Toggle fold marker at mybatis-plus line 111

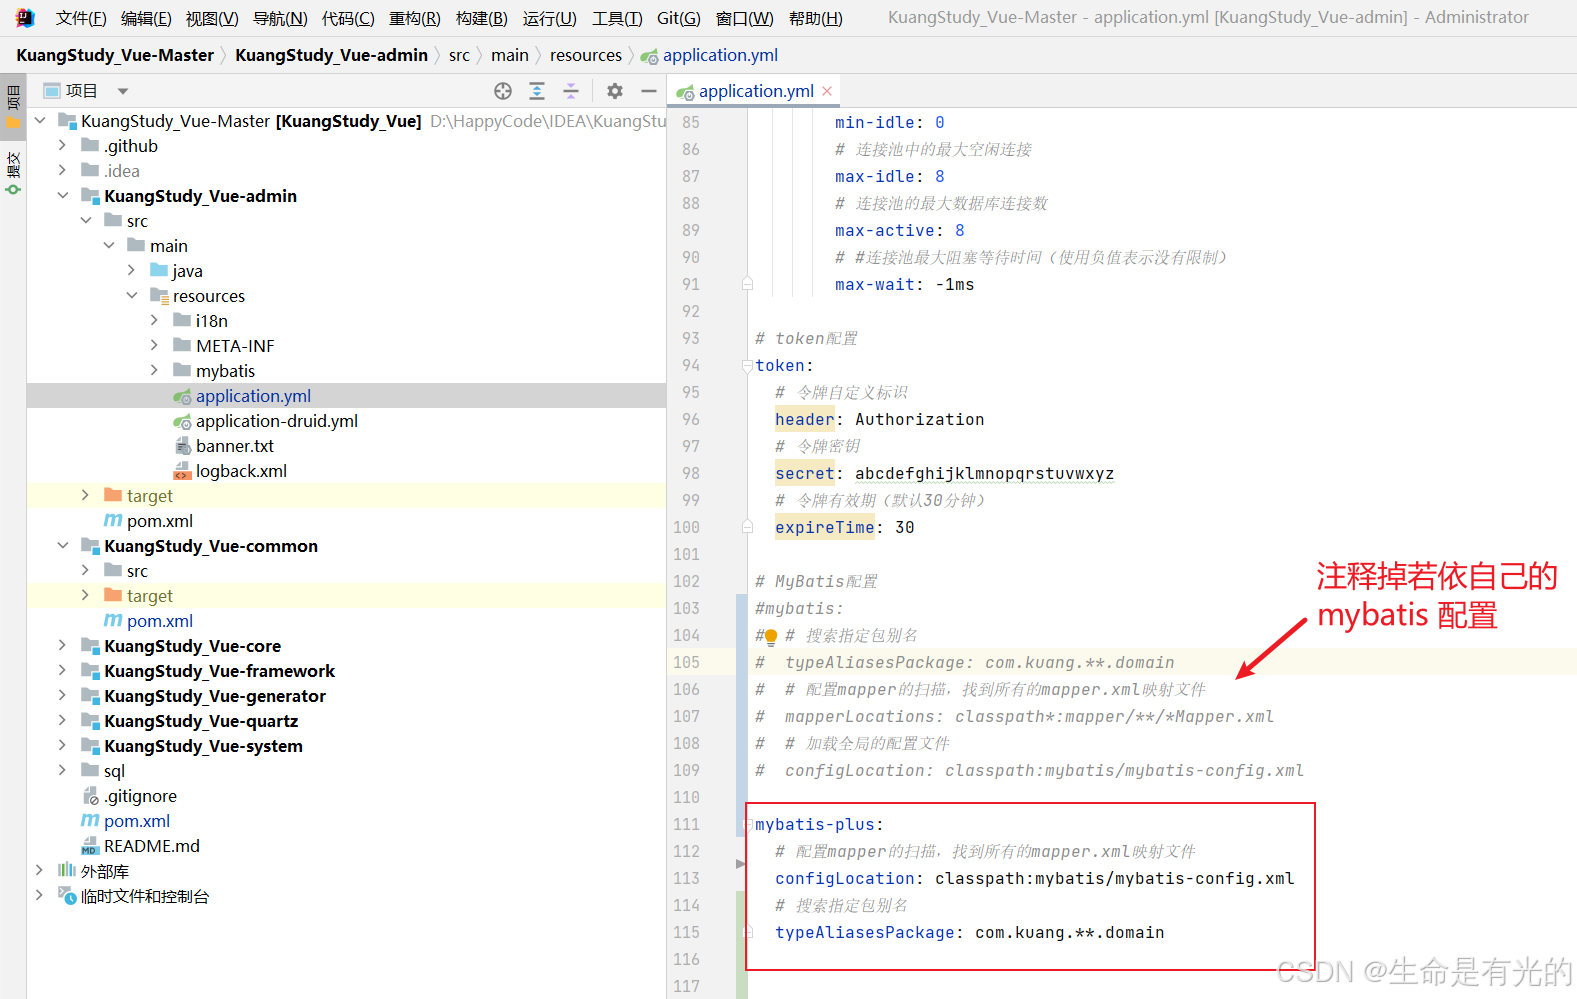[x=747, y=825]
